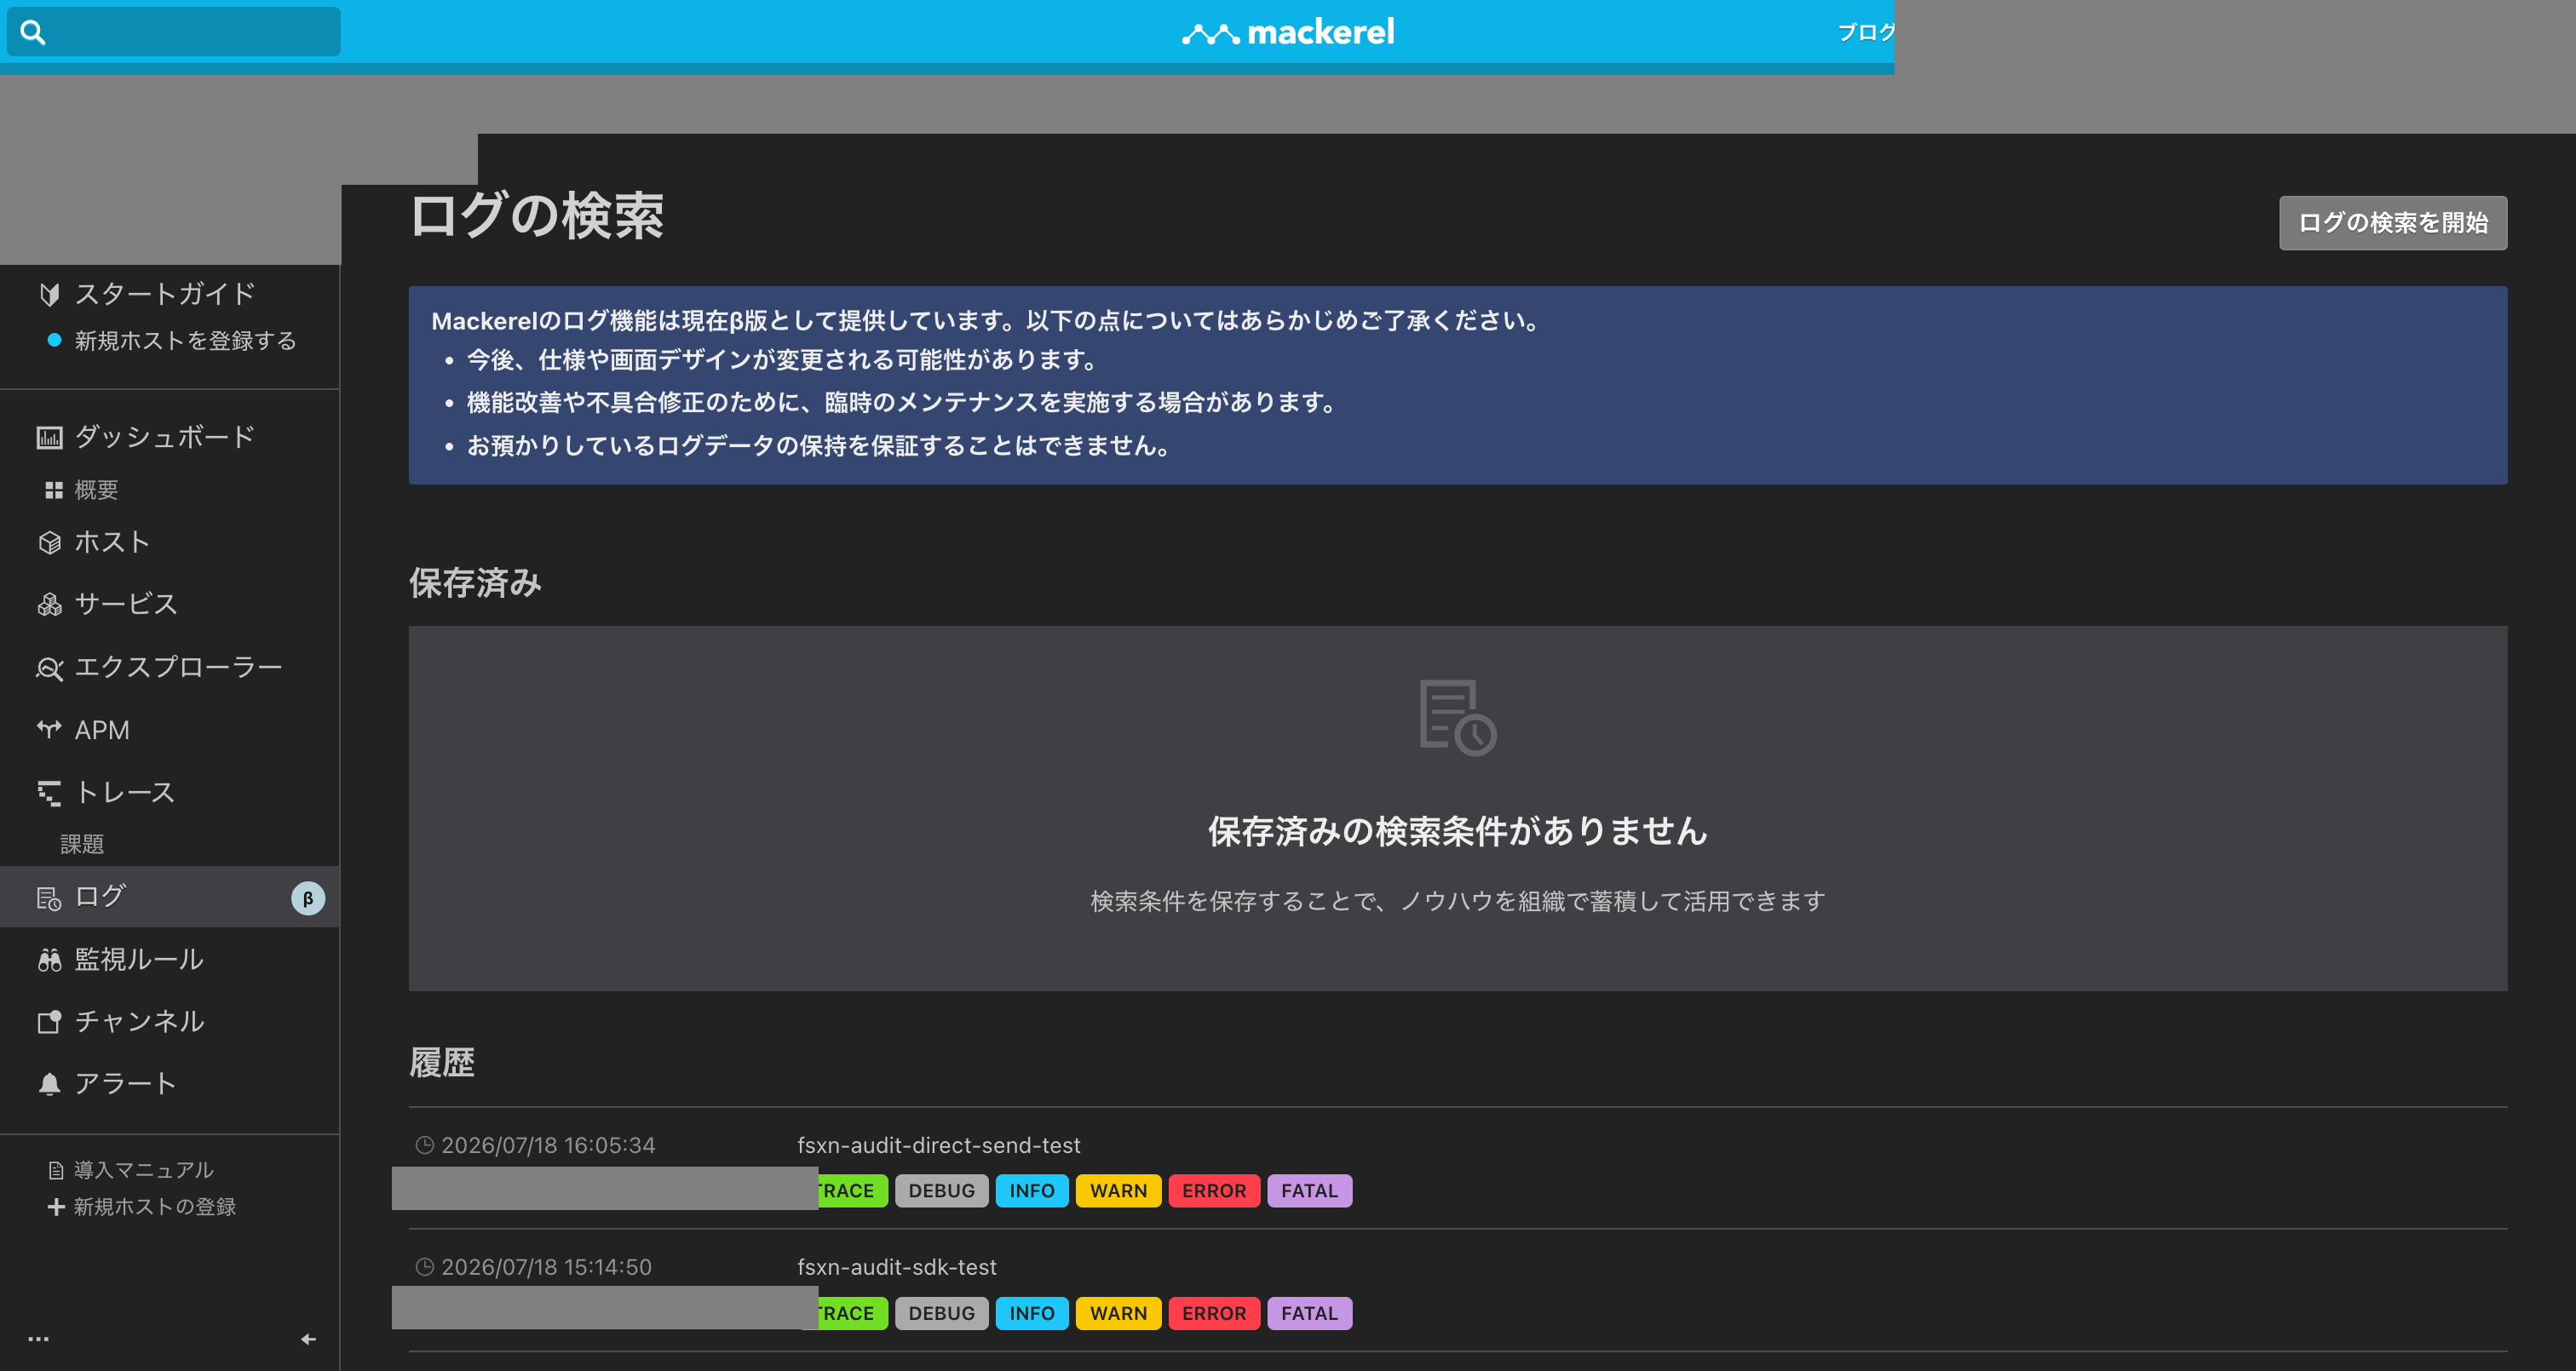Click the clock icon beside 2026/07/18 16:05:34
This screenshot has width=2576, height=1371.
[425, 1145]
